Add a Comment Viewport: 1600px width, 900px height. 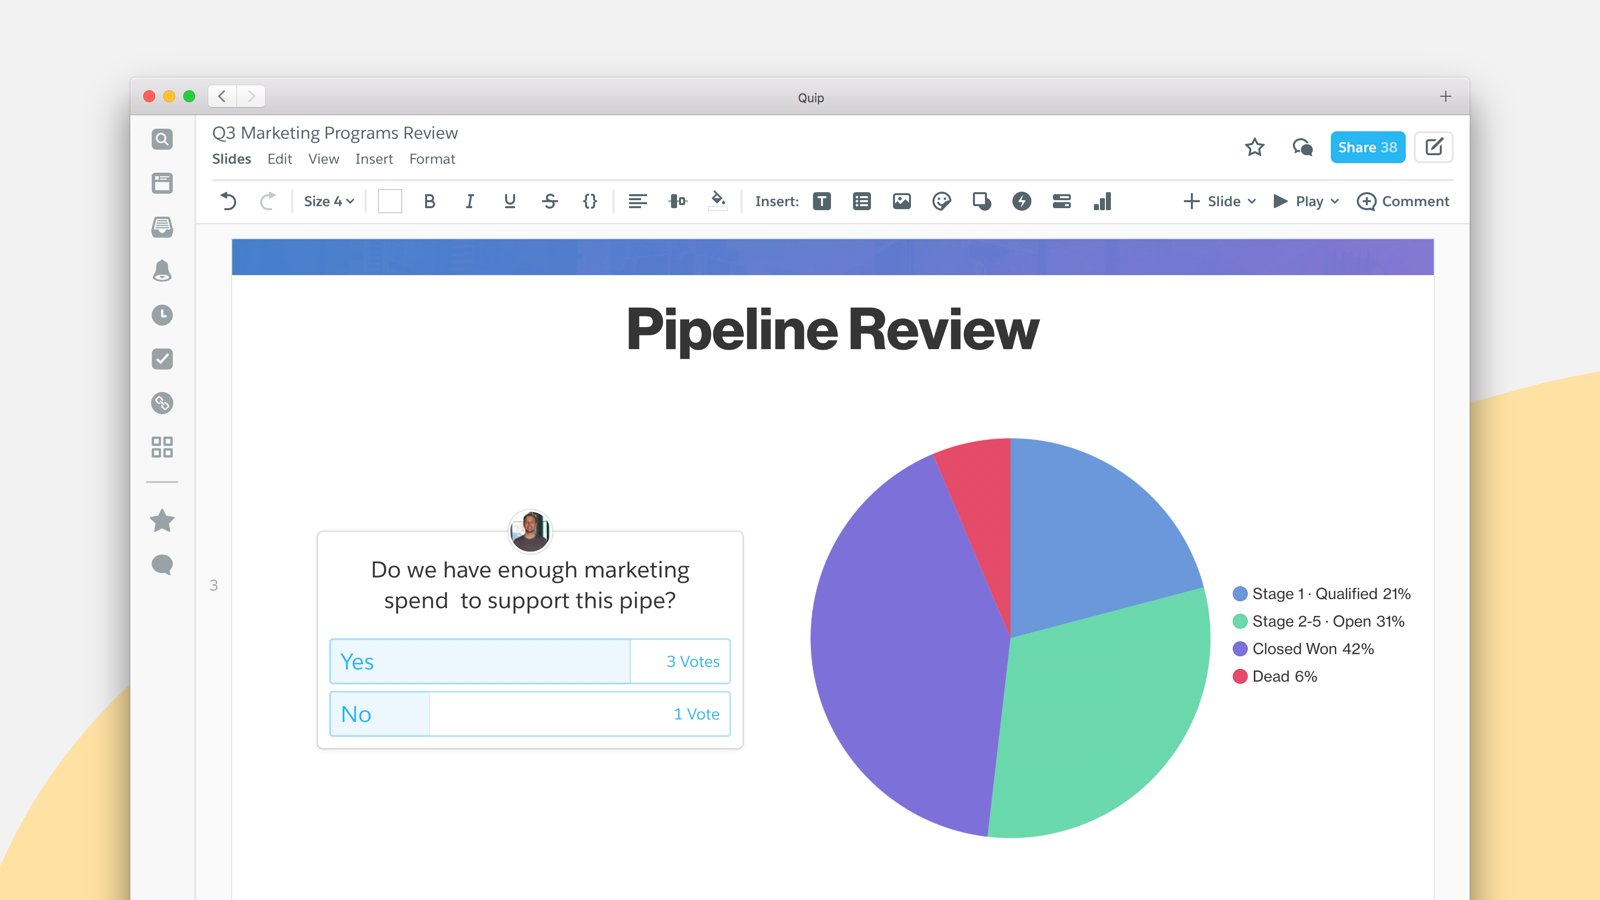1403,201
